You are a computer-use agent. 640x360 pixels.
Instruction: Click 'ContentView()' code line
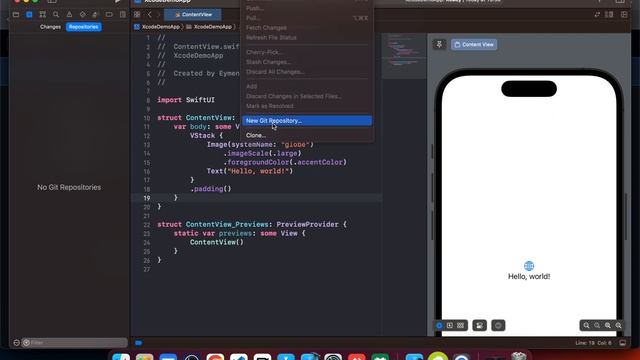(217, 242)
